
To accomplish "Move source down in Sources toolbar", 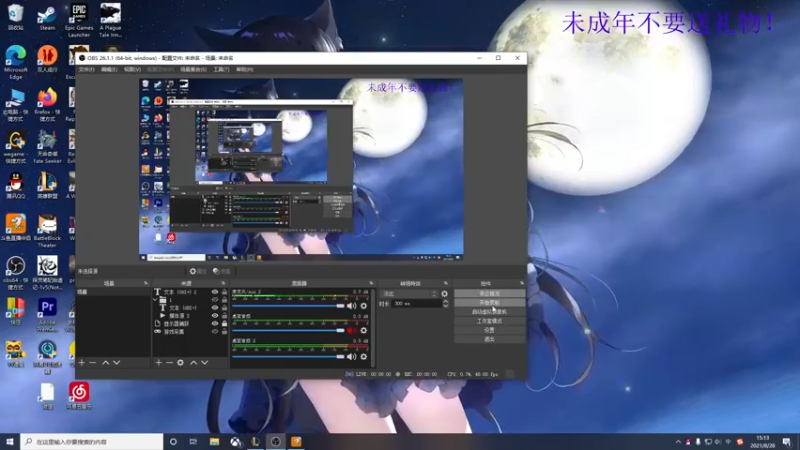I will (205, 363).
